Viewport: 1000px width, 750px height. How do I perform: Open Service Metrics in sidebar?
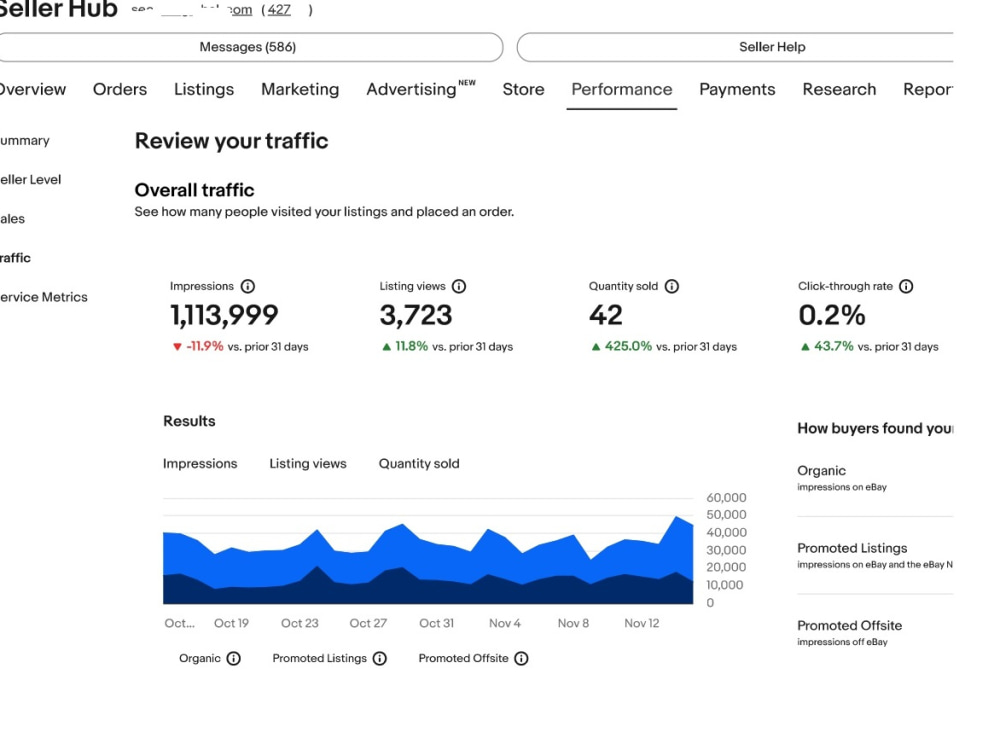[43, 297]
